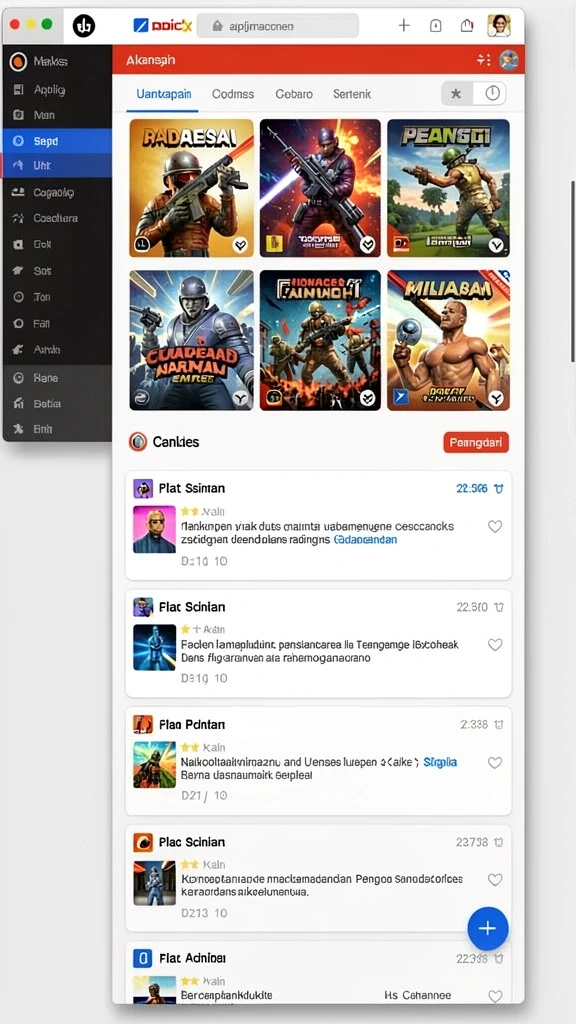576x1024 pixels.
Task: Open Brit at the bottom of the sidebar
Action: (57, 429)
